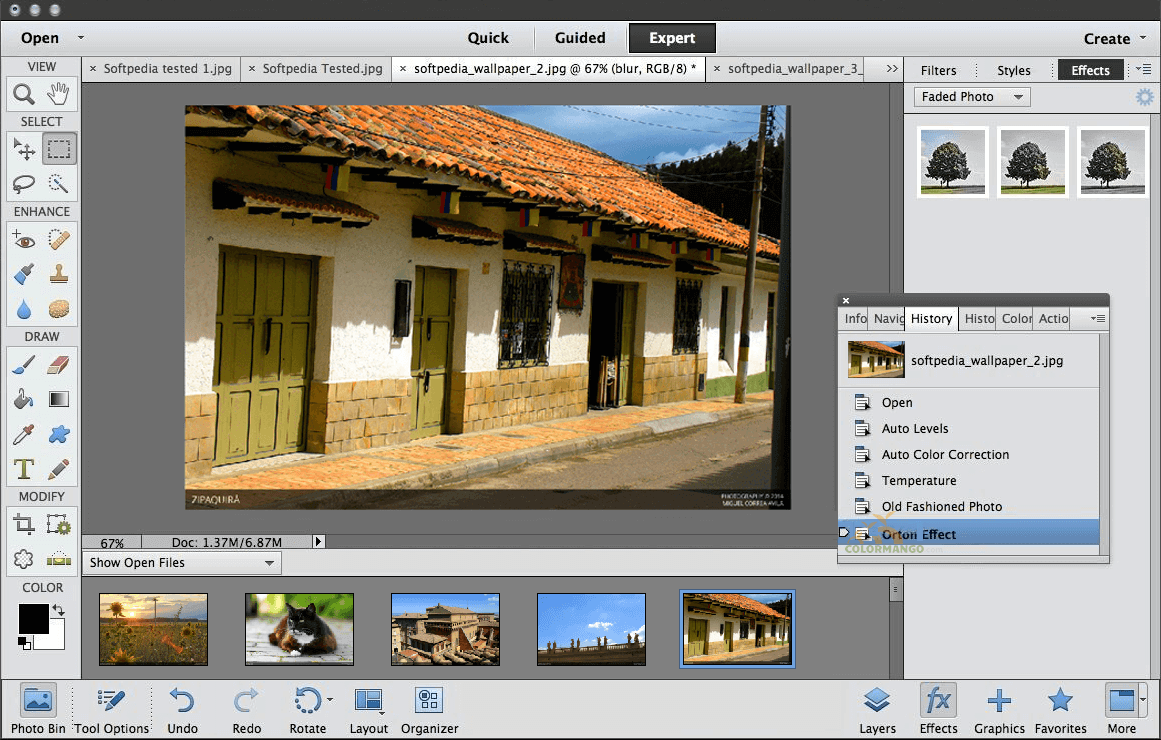The height and width of the screenshot is (740, 1161).
Task: Expand the Show Open Files dropdown
Action: [x=181, y=563]
